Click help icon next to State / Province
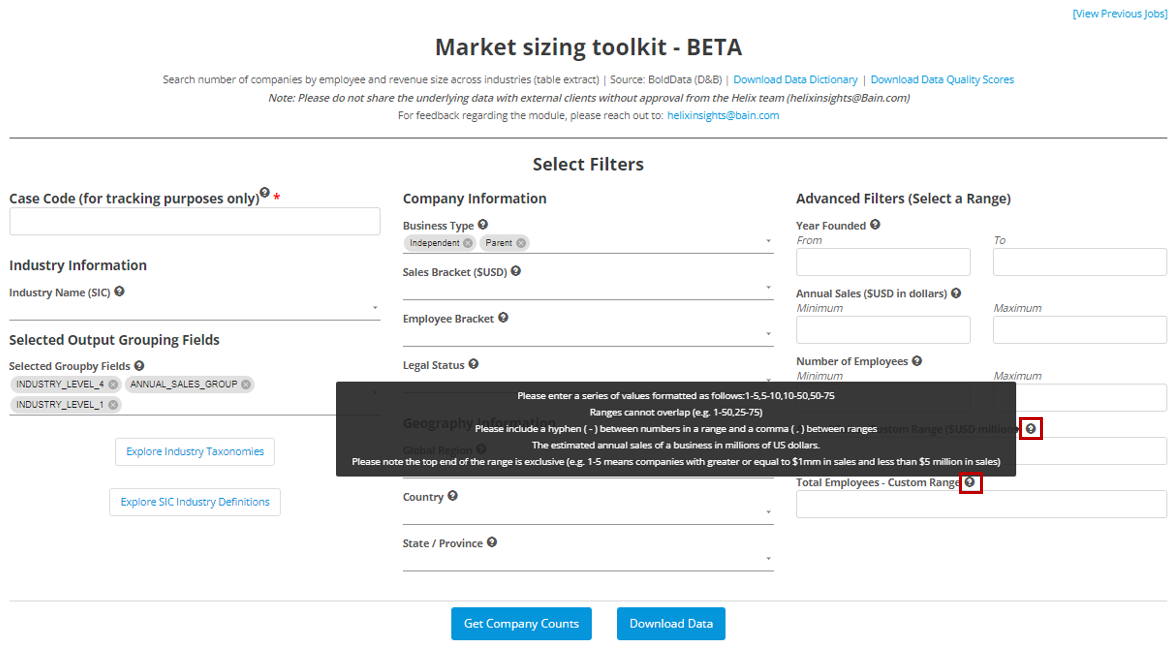The image size is (1176, 645). (x=492, y=543)
